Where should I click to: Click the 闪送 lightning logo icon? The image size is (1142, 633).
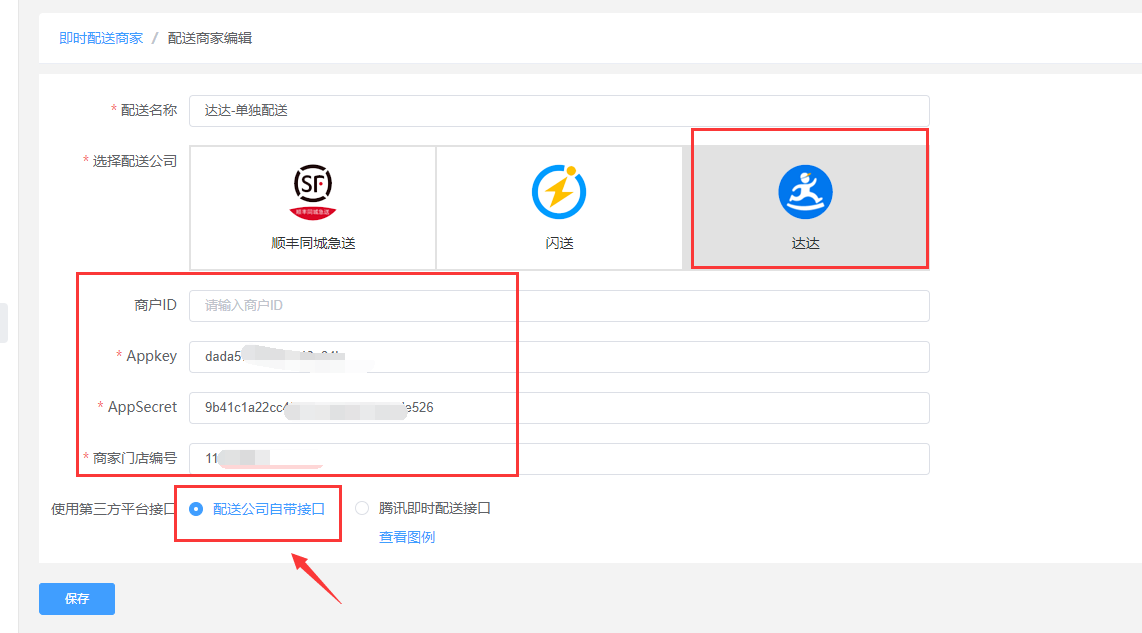tap(559, 191)
